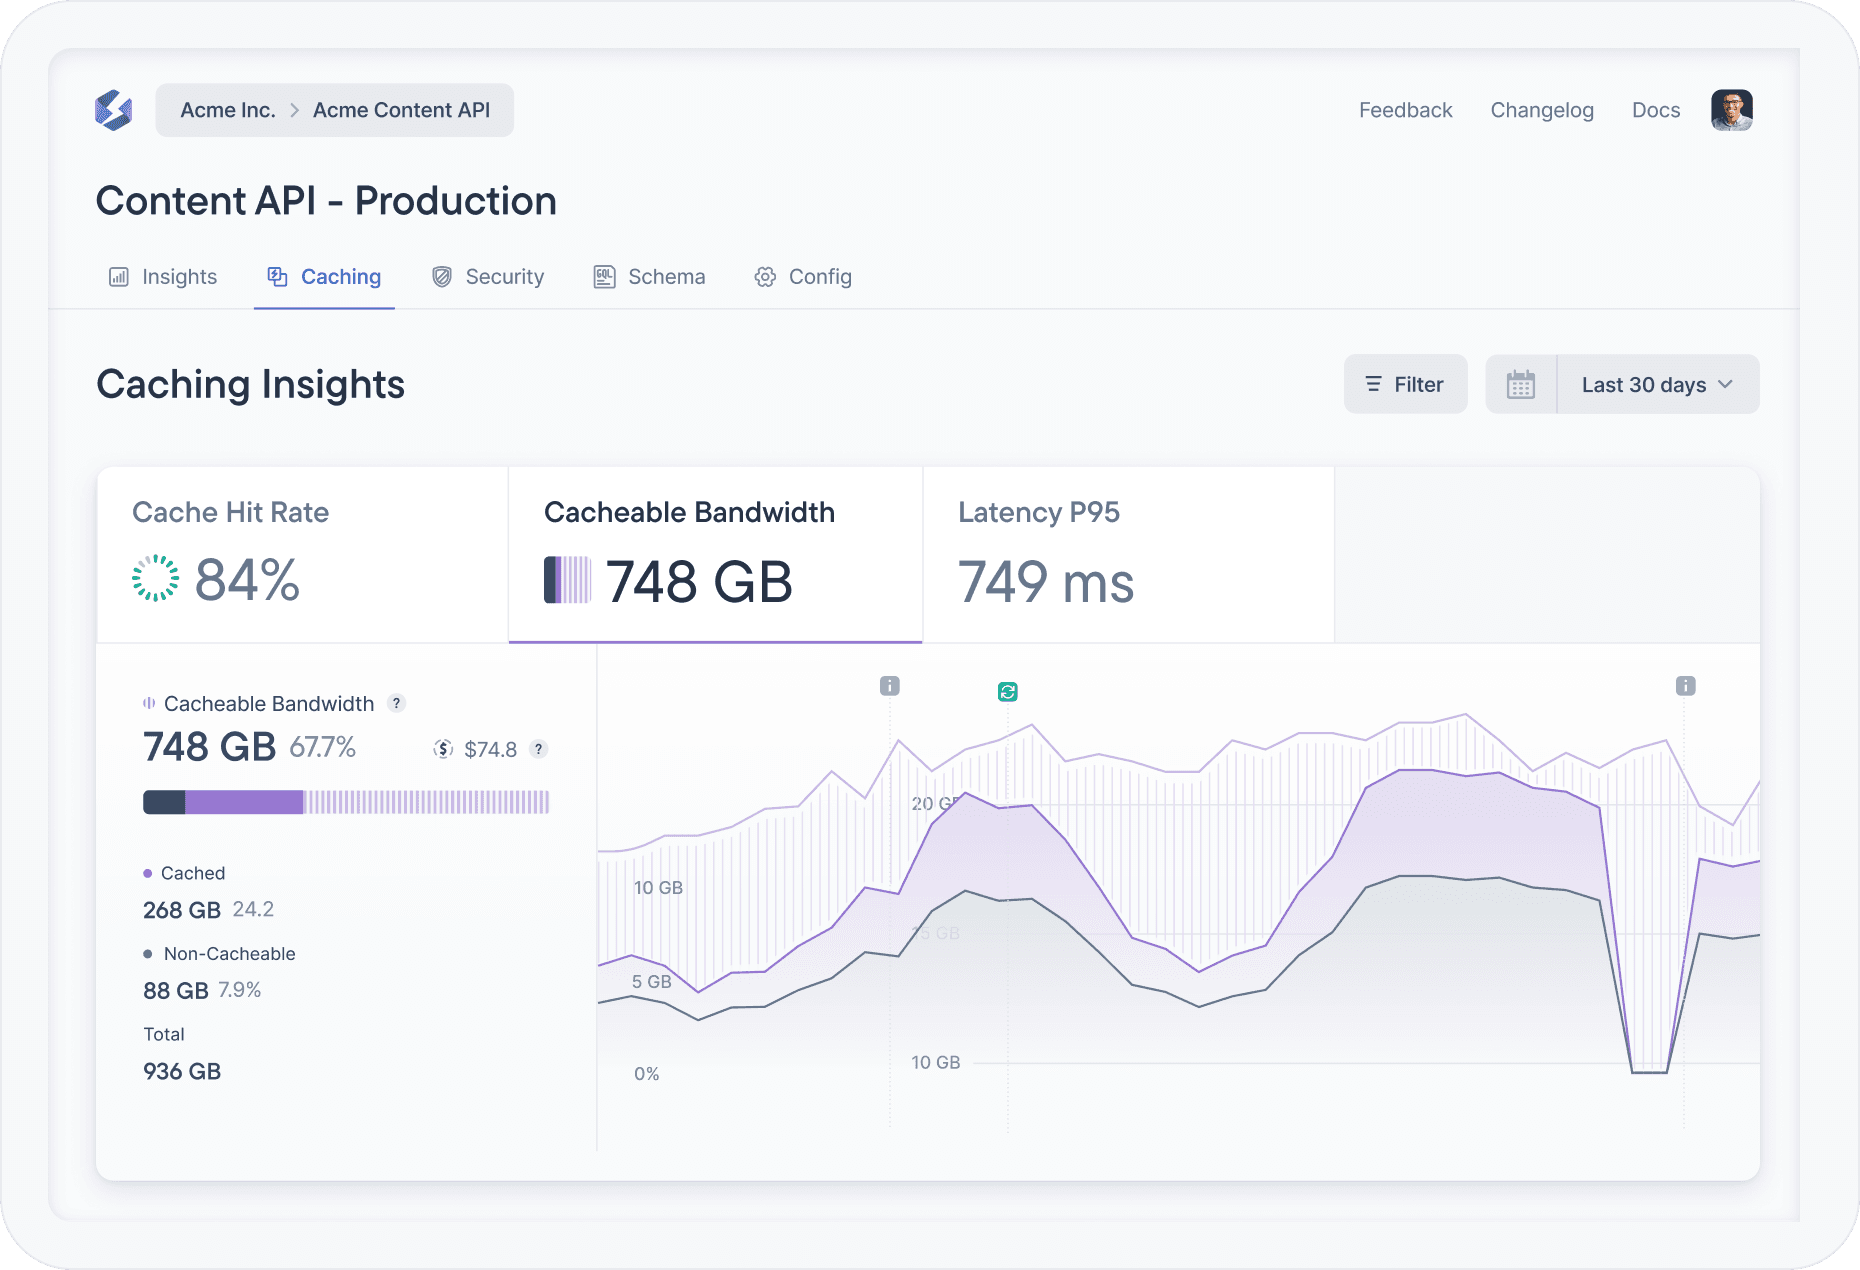Click the Filter button
Viewport: 1860px width, 1270px height.
point(1405,385)
